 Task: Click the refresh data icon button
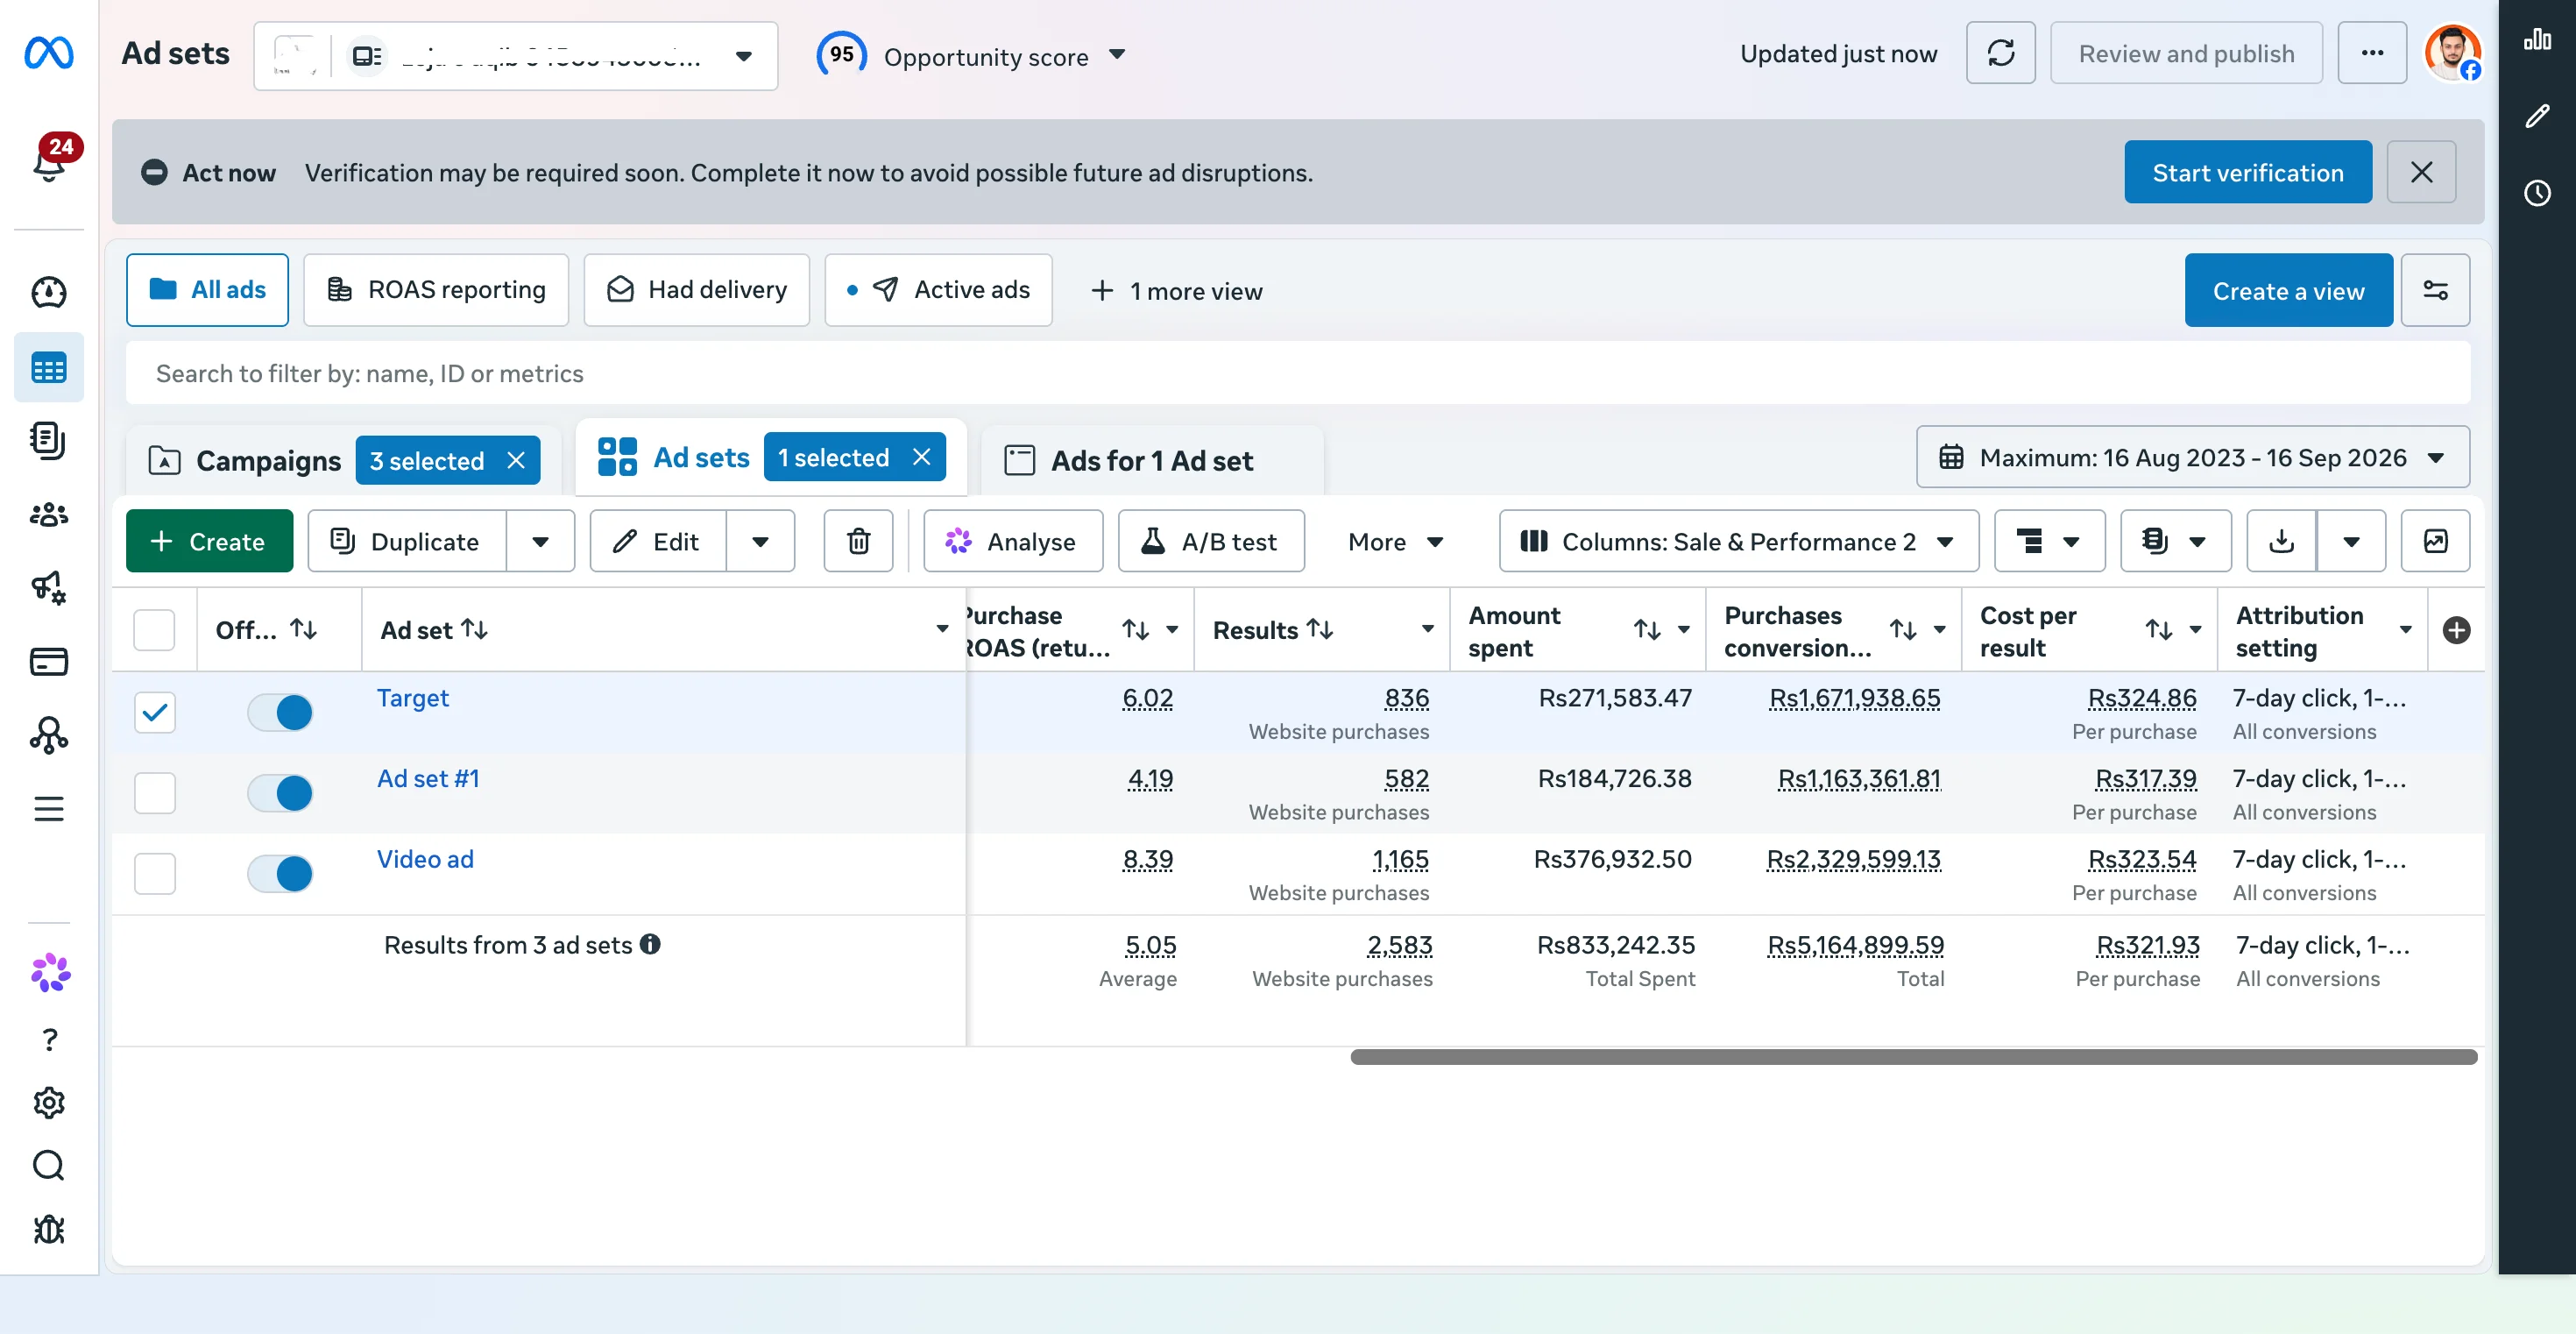2000,53
